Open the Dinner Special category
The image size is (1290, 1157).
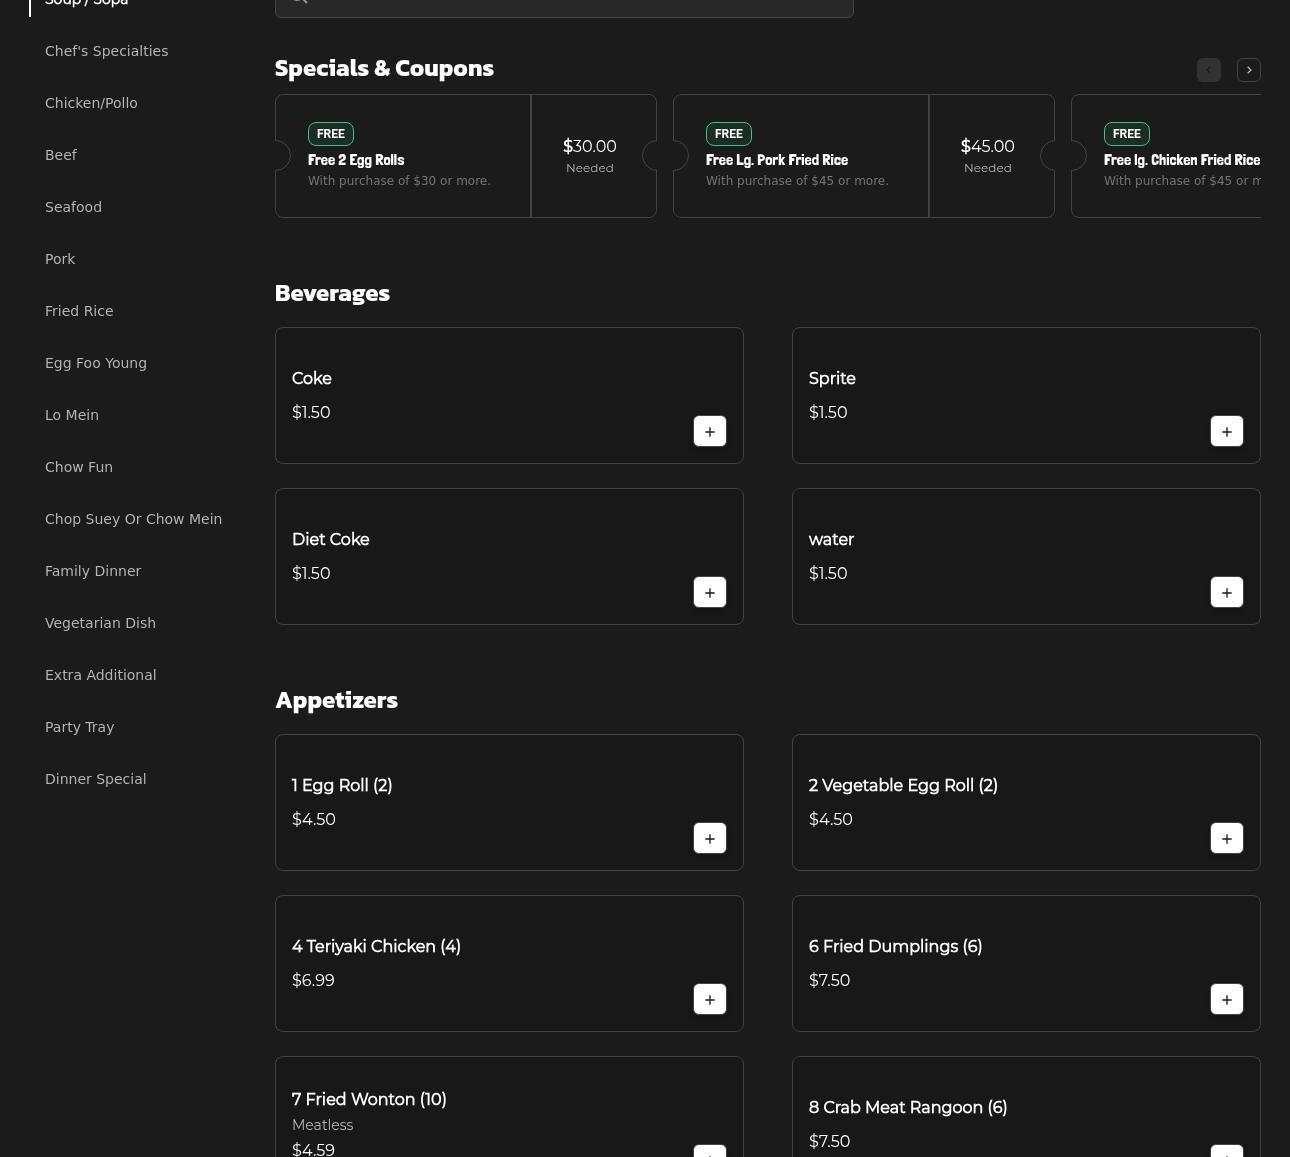point(95,779)
